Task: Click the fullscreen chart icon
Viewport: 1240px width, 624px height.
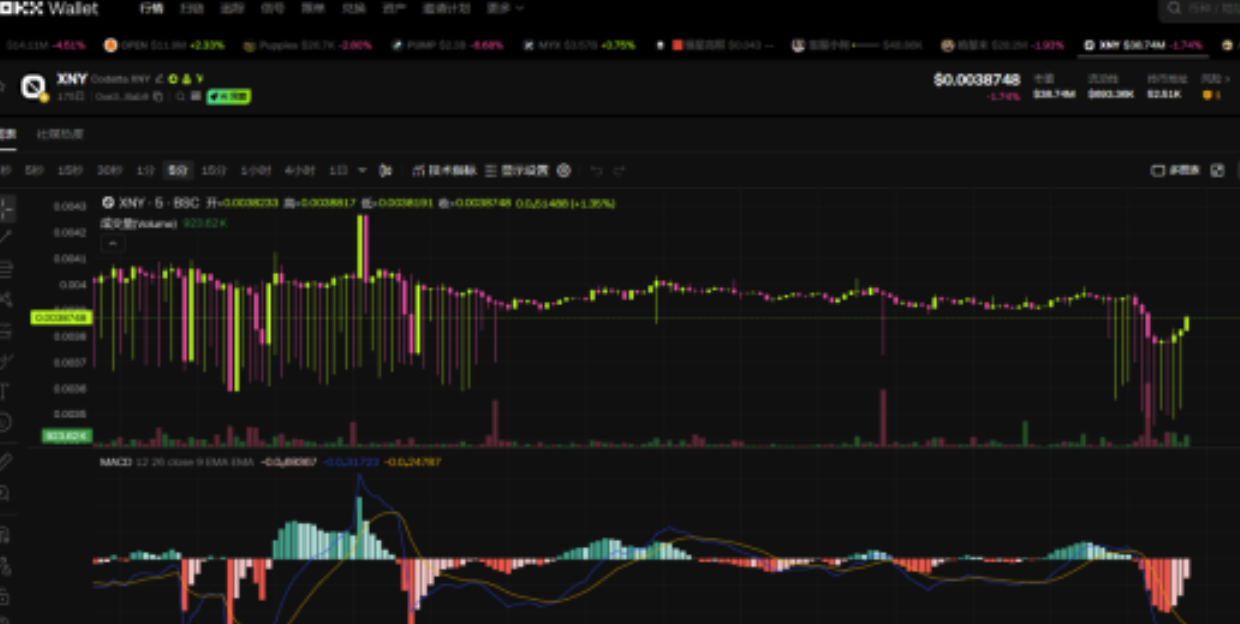Action: (x=1217, y=171)
